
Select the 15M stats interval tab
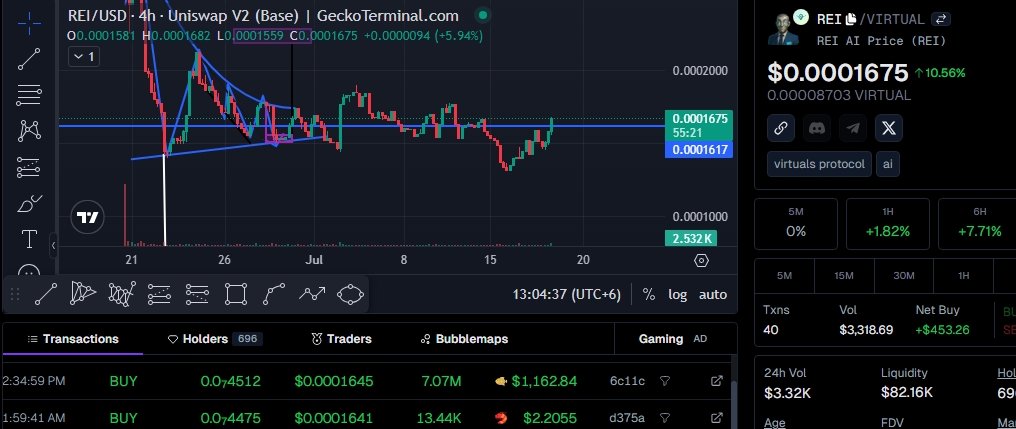coord(844,275)
